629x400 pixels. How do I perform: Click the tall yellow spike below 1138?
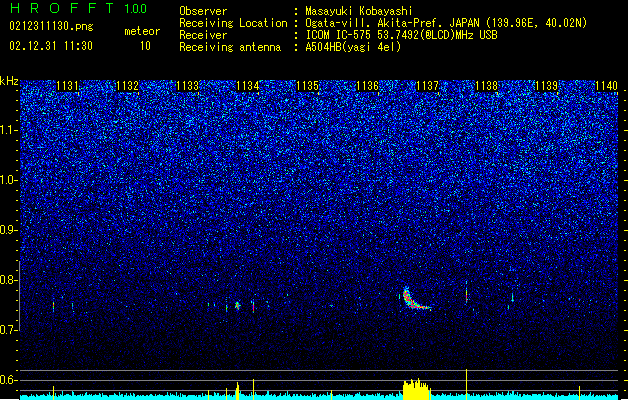click(x=466, y=384)
